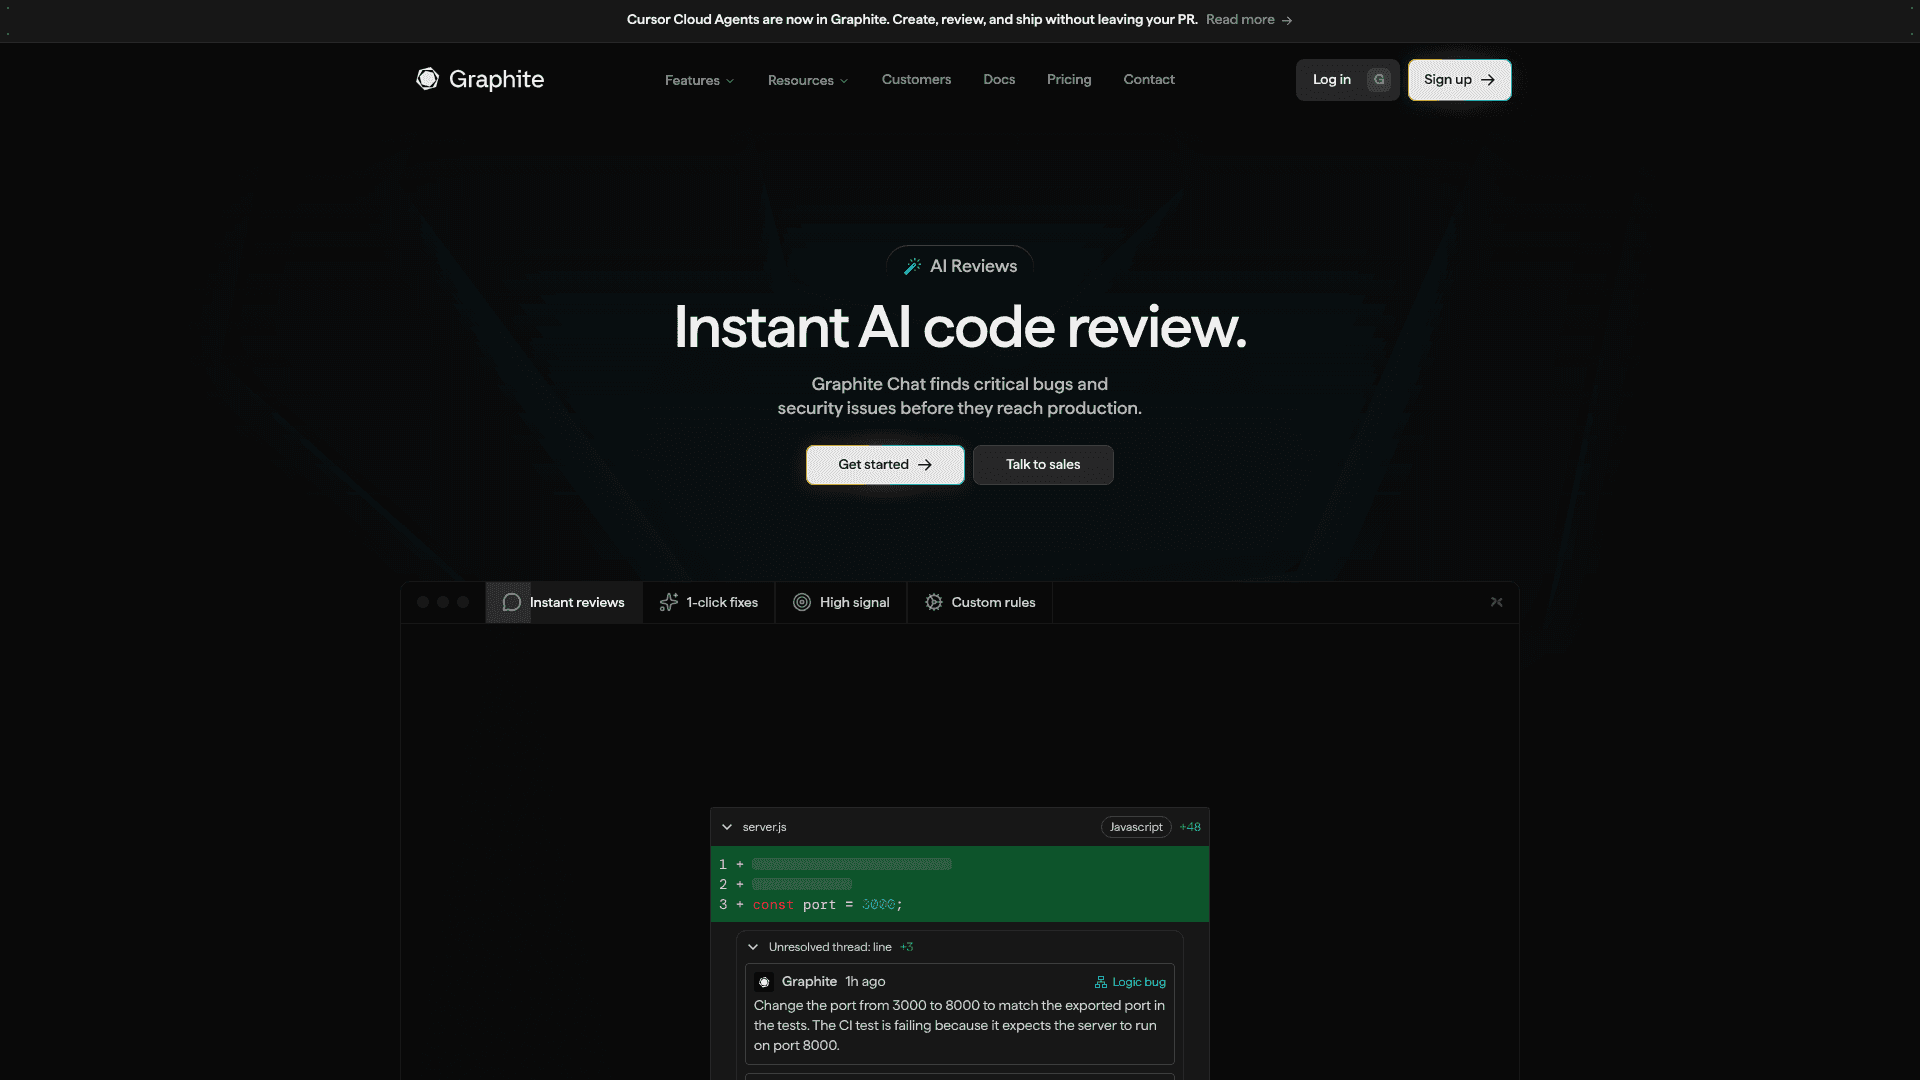Click the Logic bug label text
Viewport: 1920px width, 1080px height.
tap(1139, 982)
